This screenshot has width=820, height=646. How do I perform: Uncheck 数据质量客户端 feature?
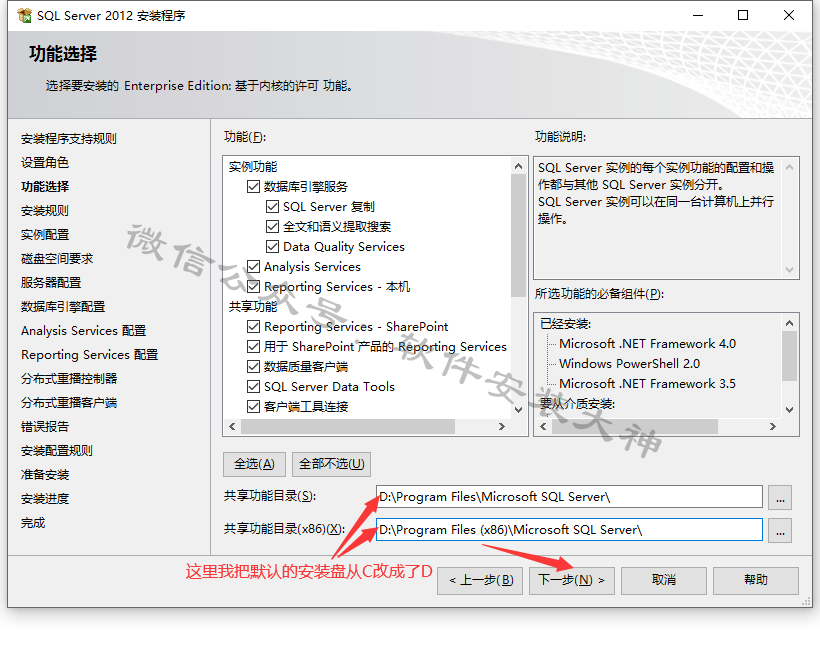253,367
